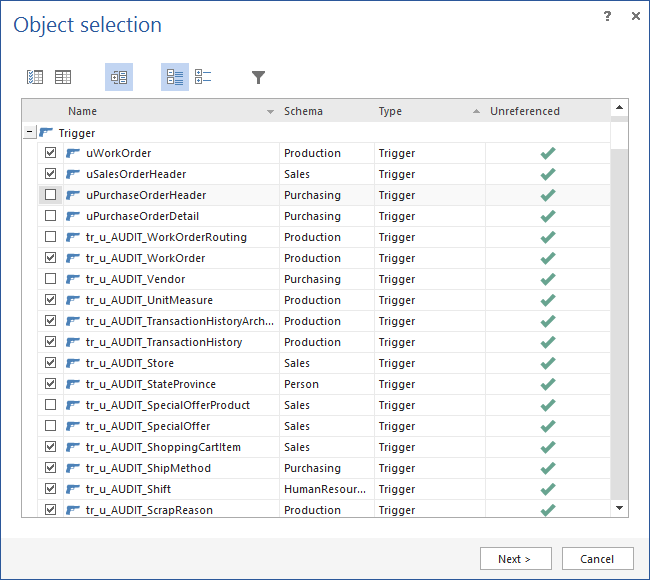Select the tr_u_AUDIT_ShipMethod row
The image size is (650, 580).
148,468
